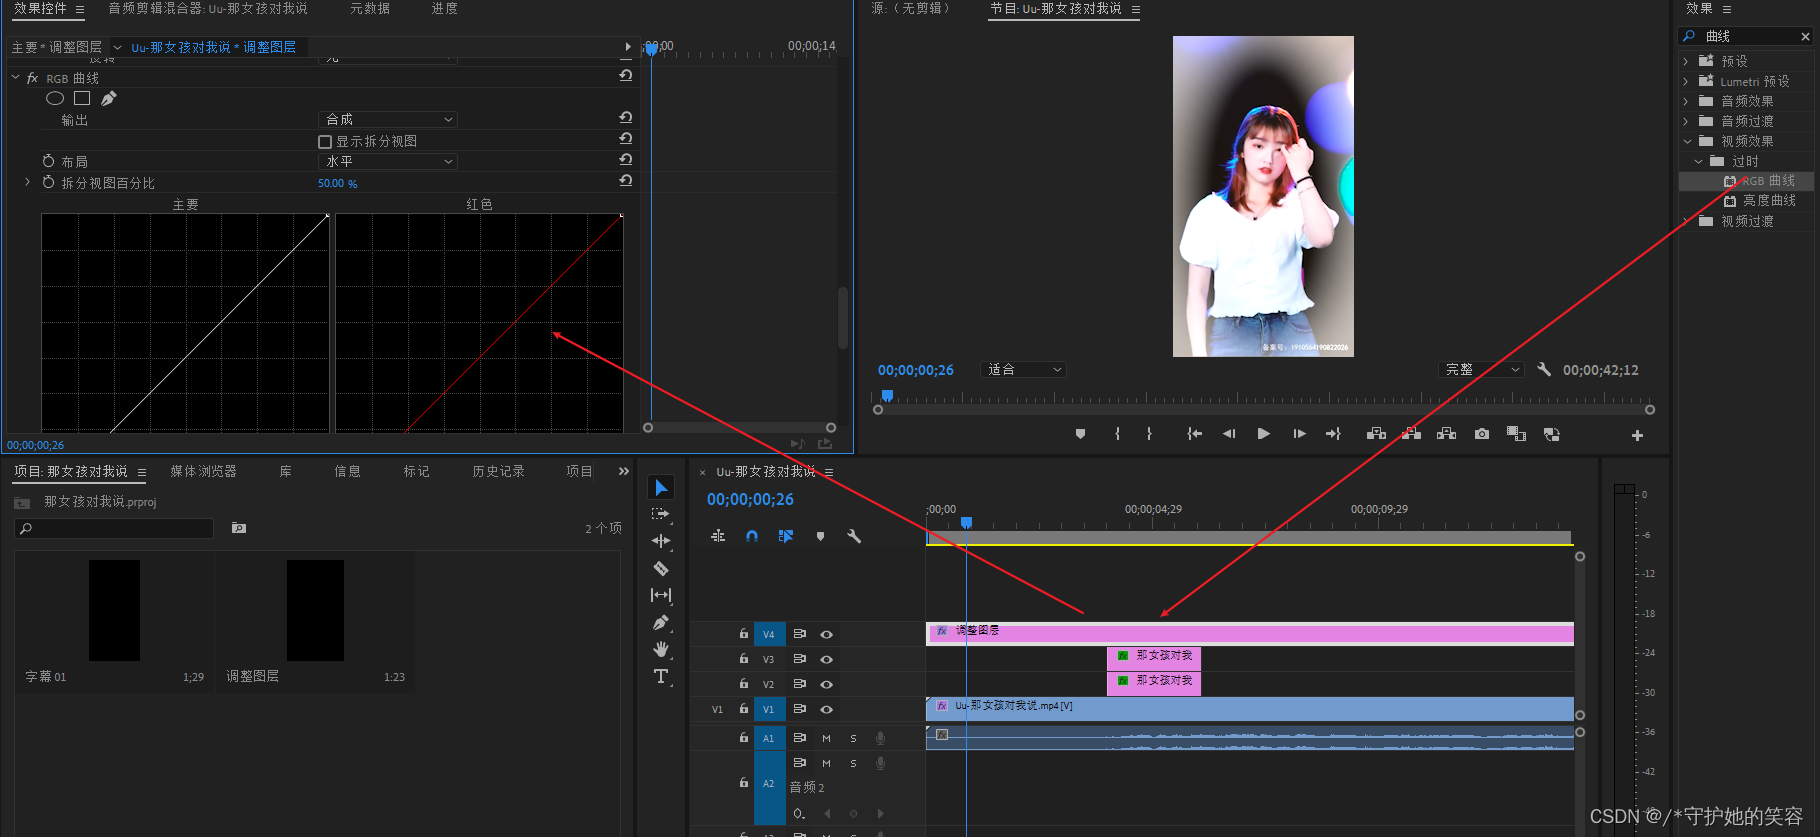The height and width of the screenshot is (837, 1820).
Task: Select the adjustment layer thumbnail in Project panel
Action: coord(315,610)
